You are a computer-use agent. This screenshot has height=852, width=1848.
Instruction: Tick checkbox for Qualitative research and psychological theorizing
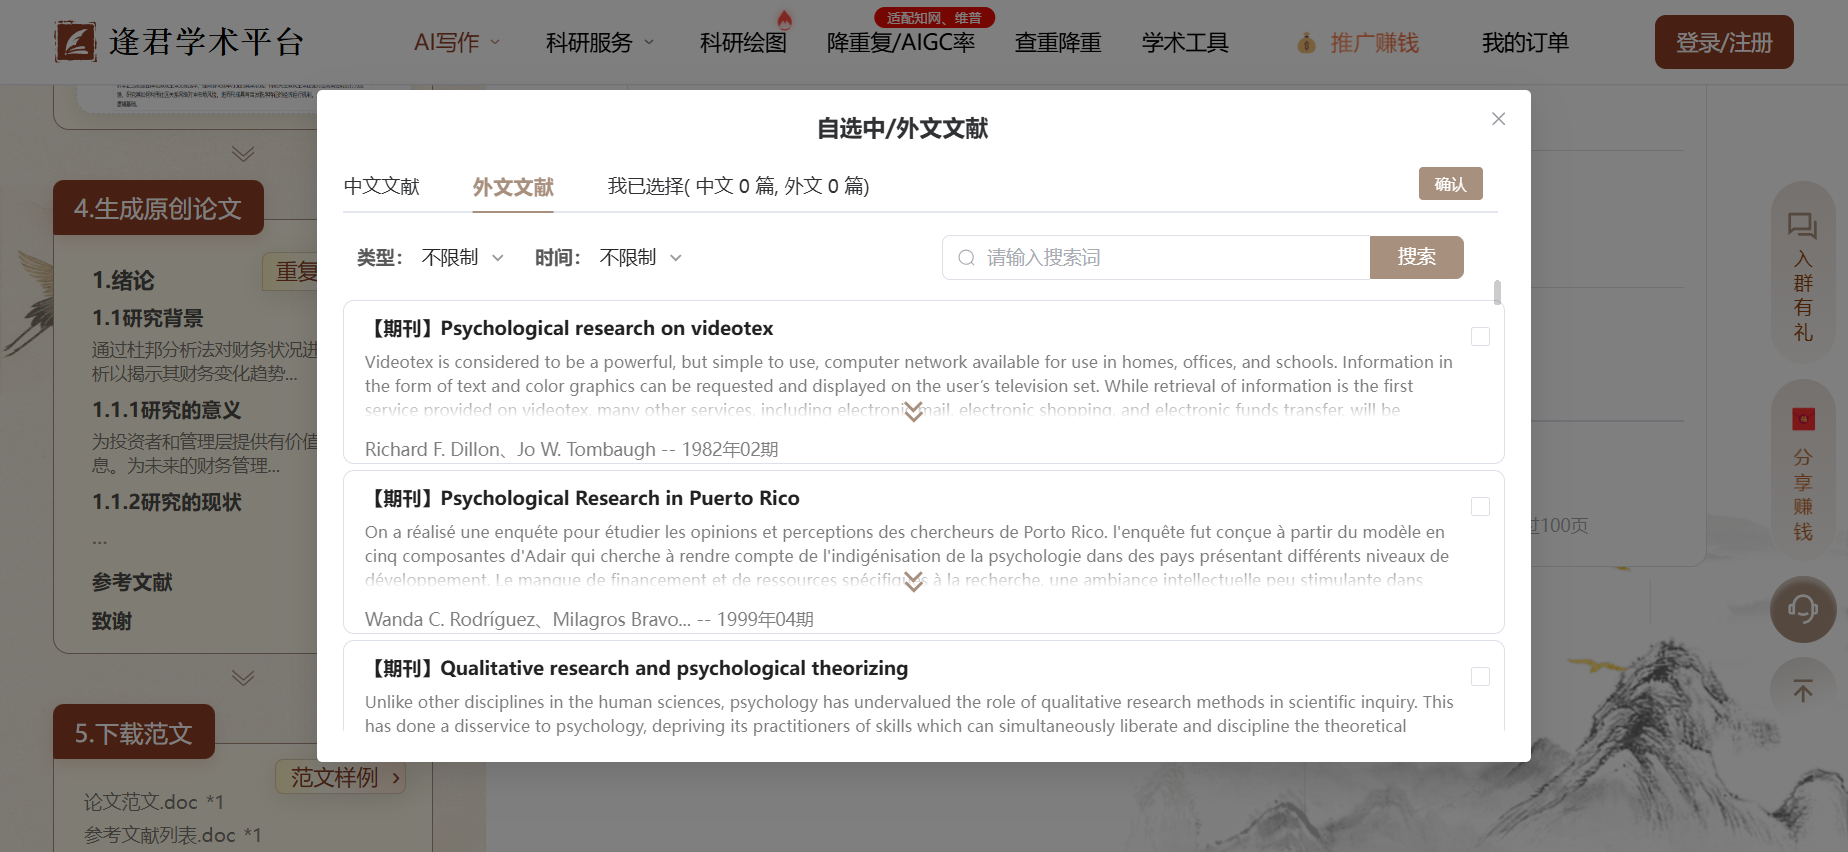coord(1480,677)
